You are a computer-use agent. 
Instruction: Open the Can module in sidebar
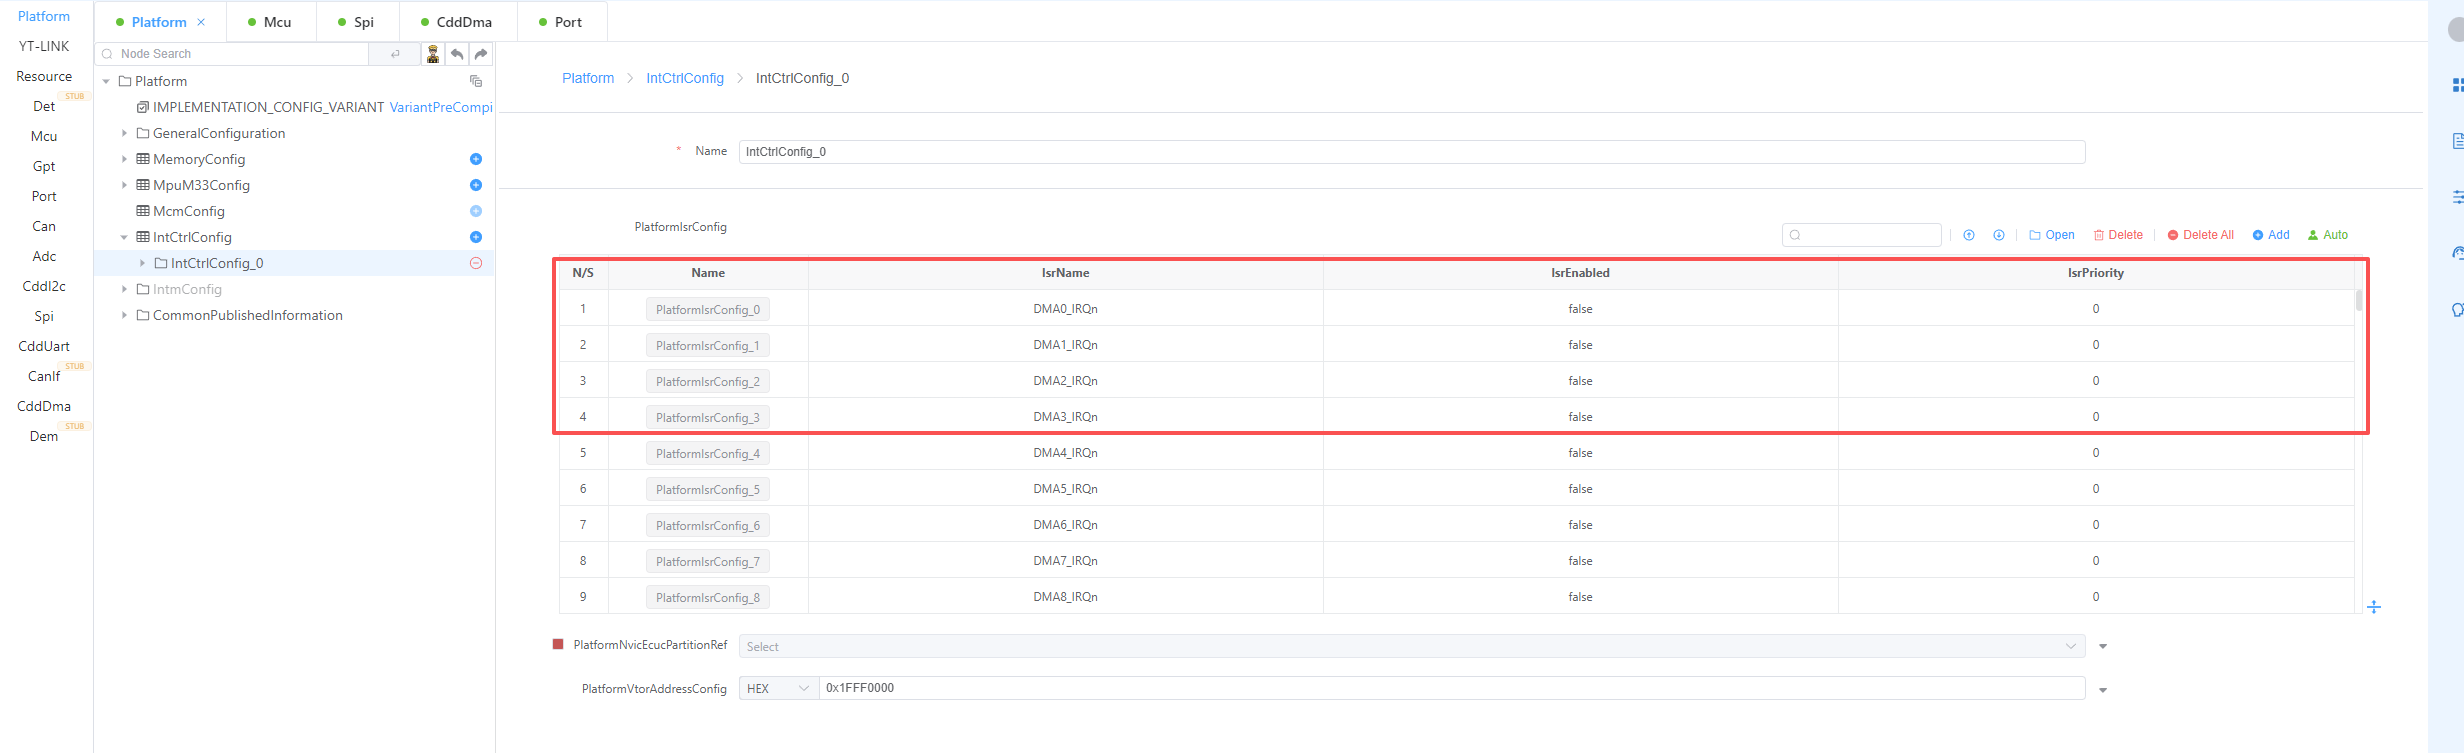44,226
